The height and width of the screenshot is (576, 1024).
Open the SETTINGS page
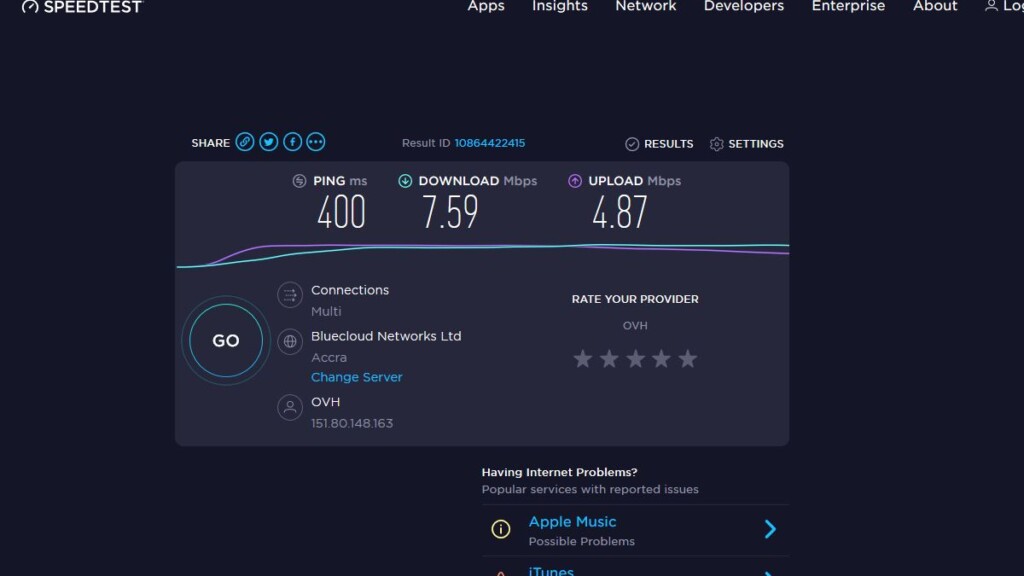[x=756, y=144]
